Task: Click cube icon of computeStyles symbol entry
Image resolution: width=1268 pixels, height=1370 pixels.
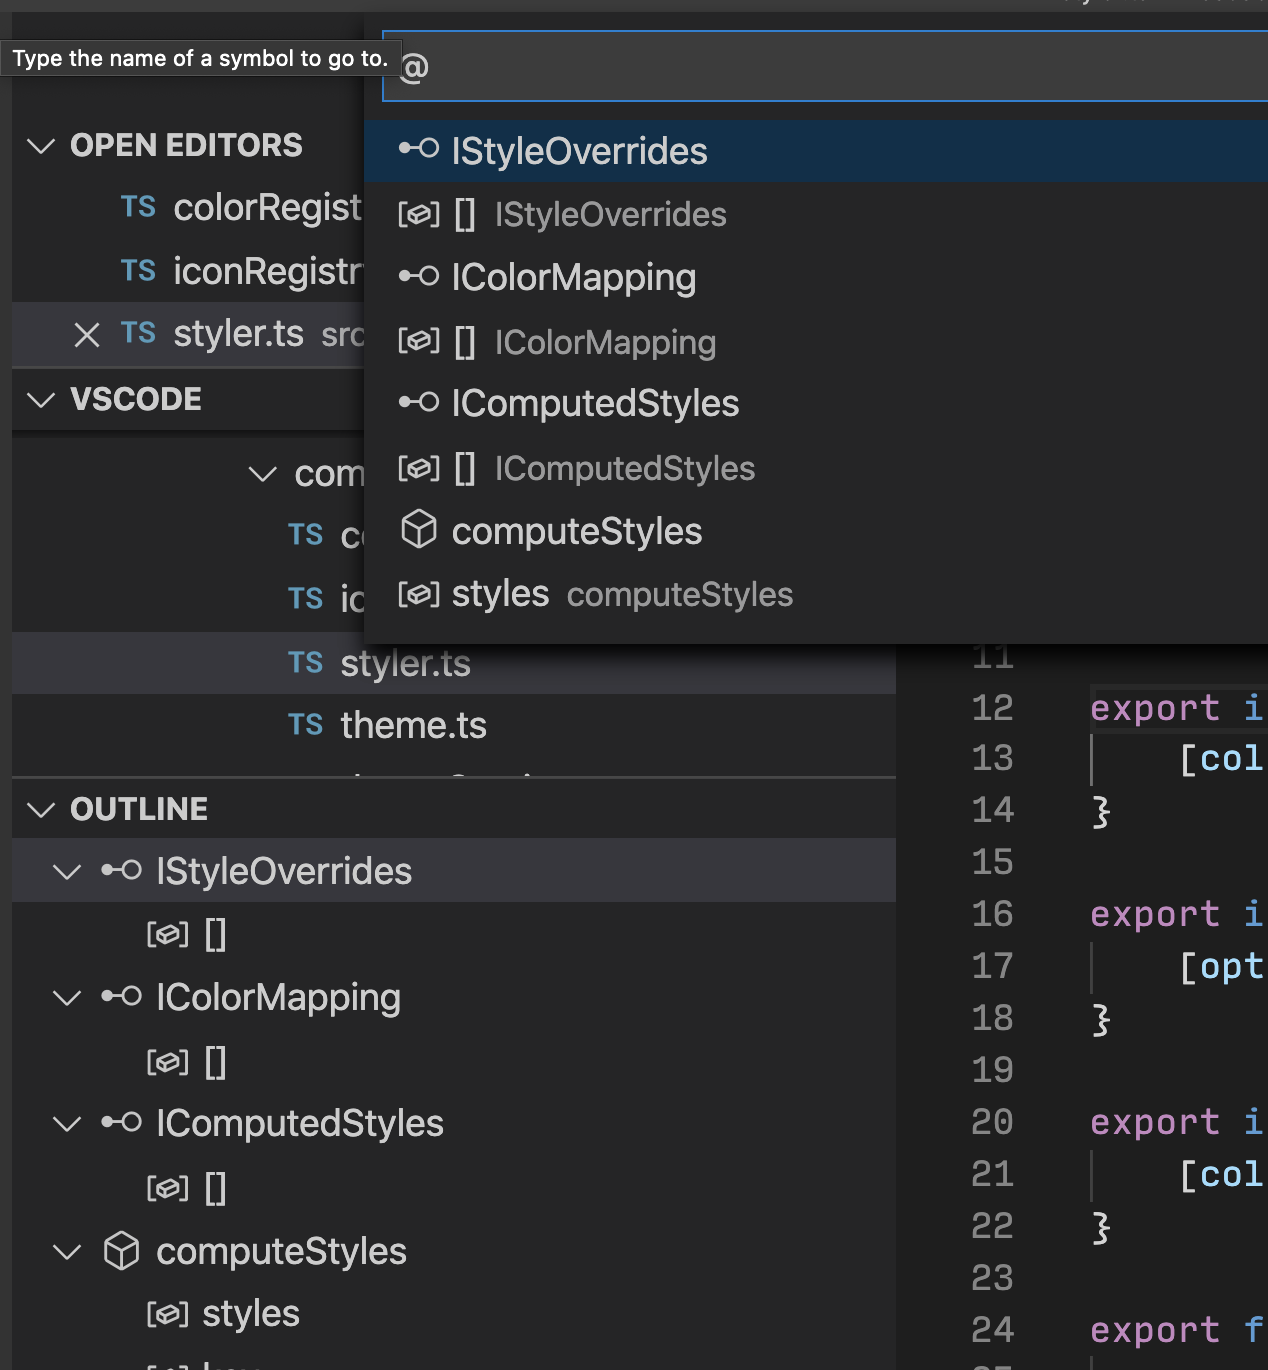Action: tap(419, 530)
